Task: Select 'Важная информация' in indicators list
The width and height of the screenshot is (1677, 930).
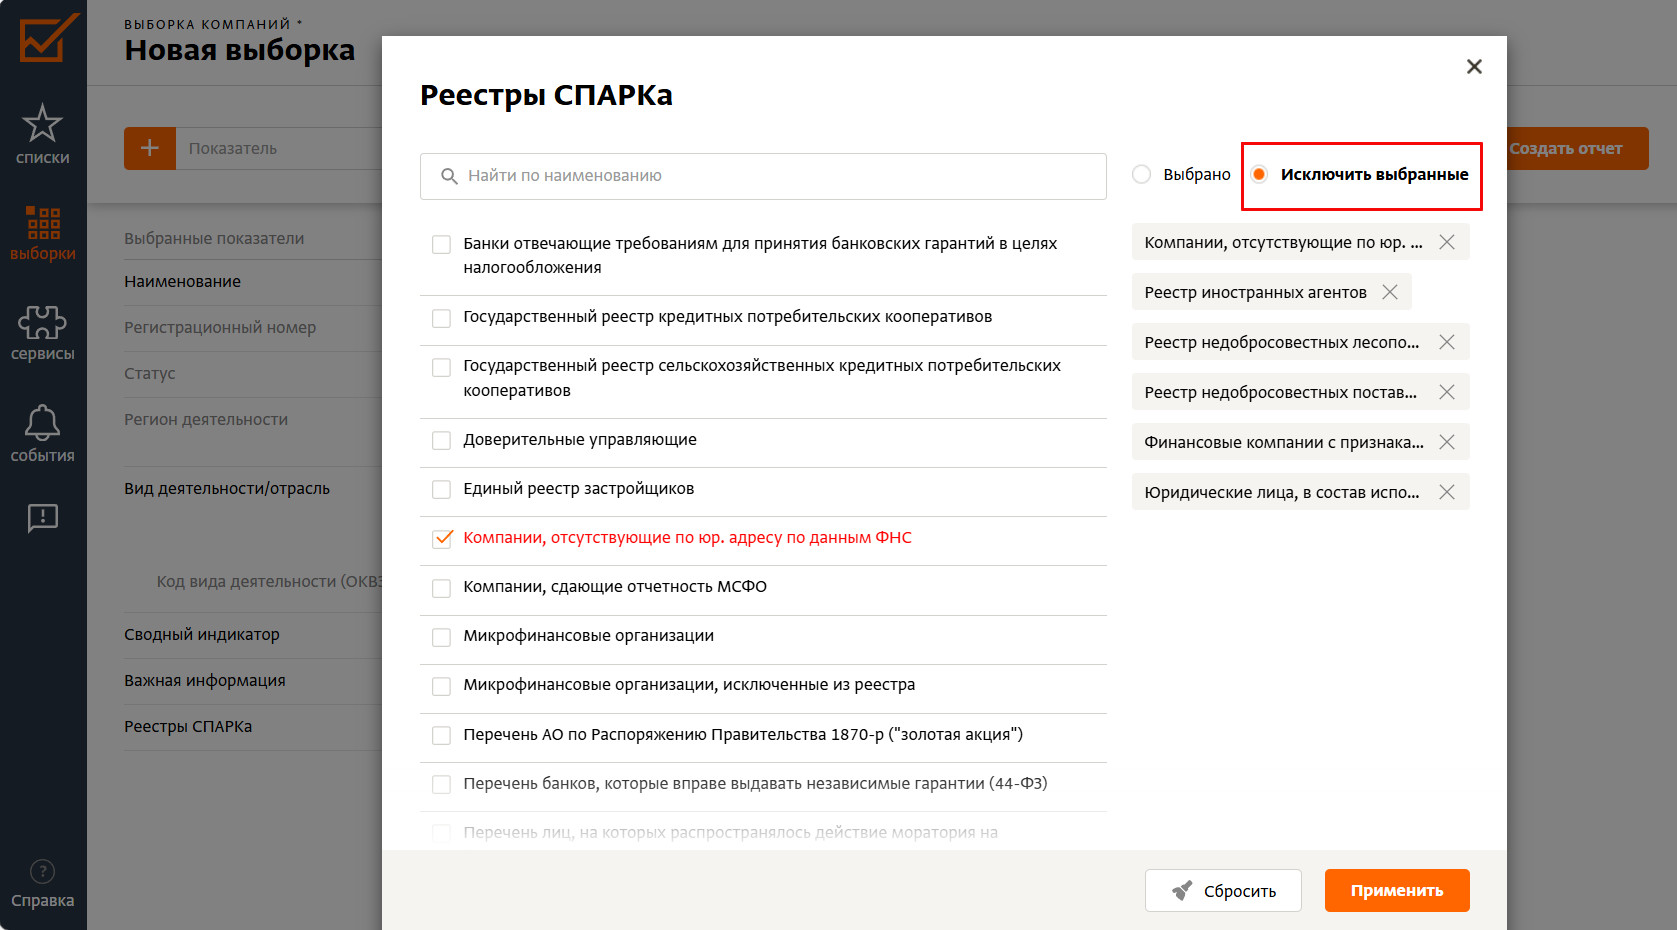Action: [x=205, y=680]
